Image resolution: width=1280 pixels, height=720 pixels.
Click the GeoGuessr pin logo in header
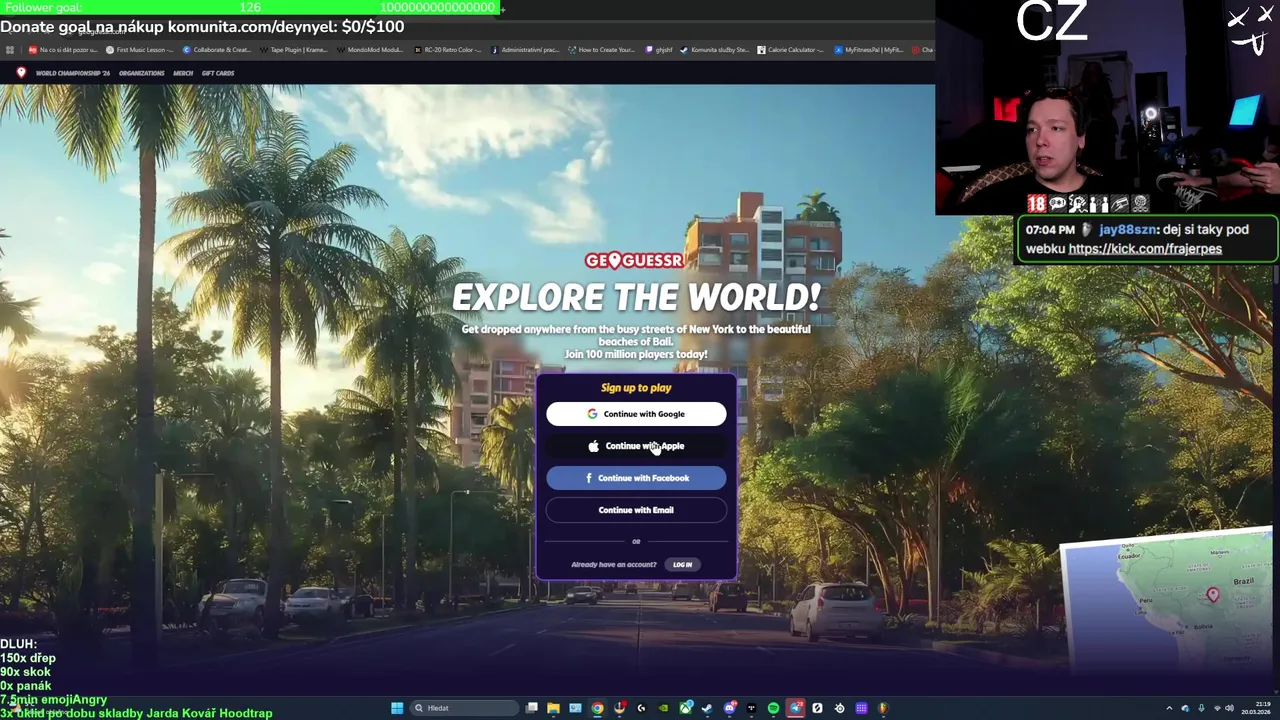[x=21, y=72]
